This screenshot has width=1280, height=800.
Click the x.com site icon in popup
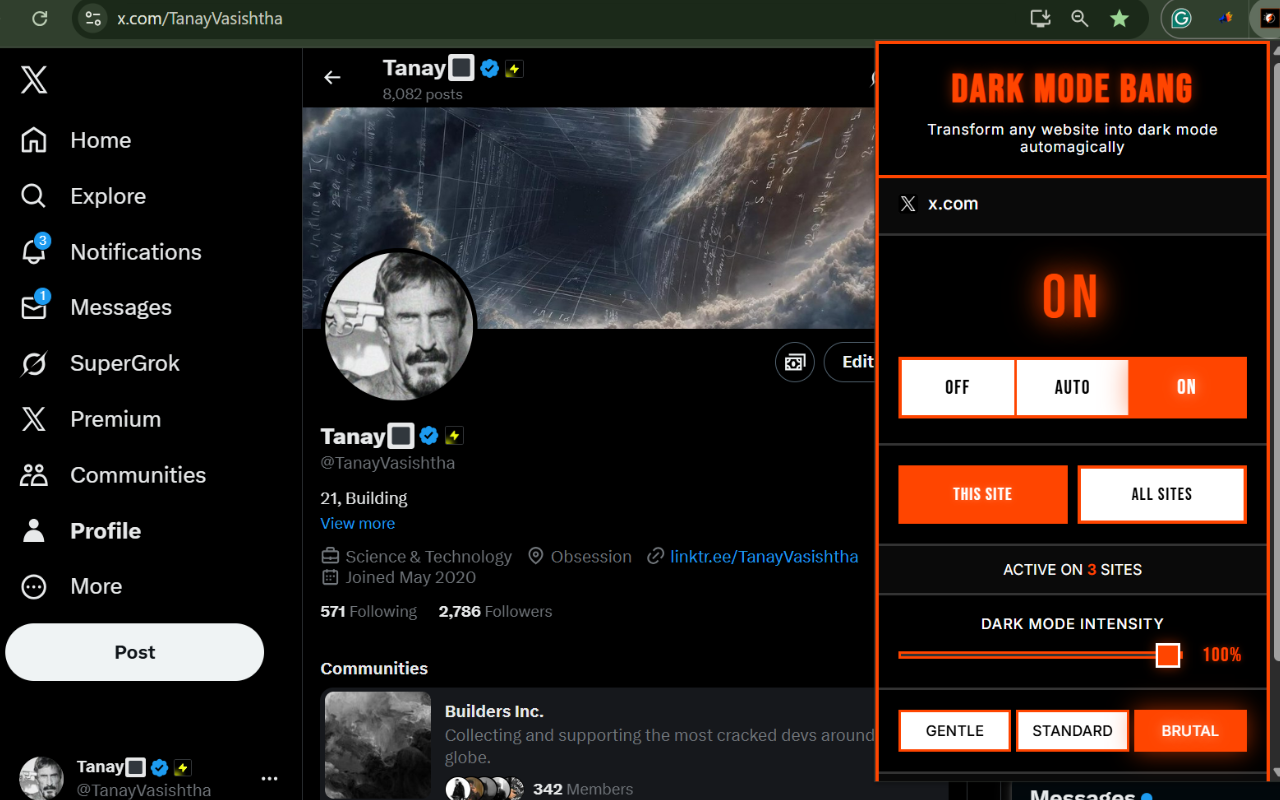tap(908, 204)
